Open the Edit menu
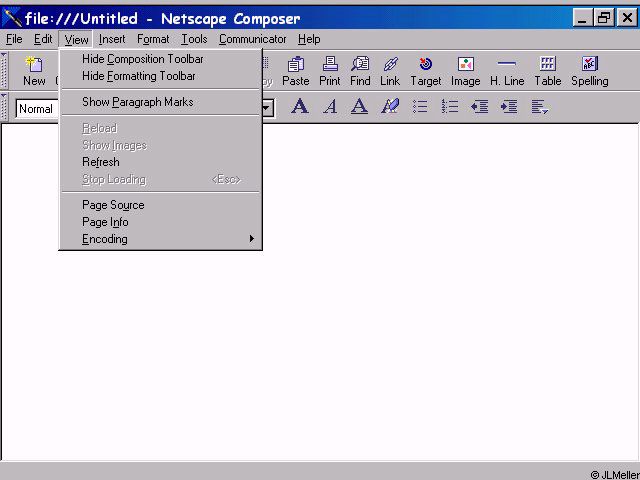640x480 pixels. pyautogui.click(x=43, y=39)
